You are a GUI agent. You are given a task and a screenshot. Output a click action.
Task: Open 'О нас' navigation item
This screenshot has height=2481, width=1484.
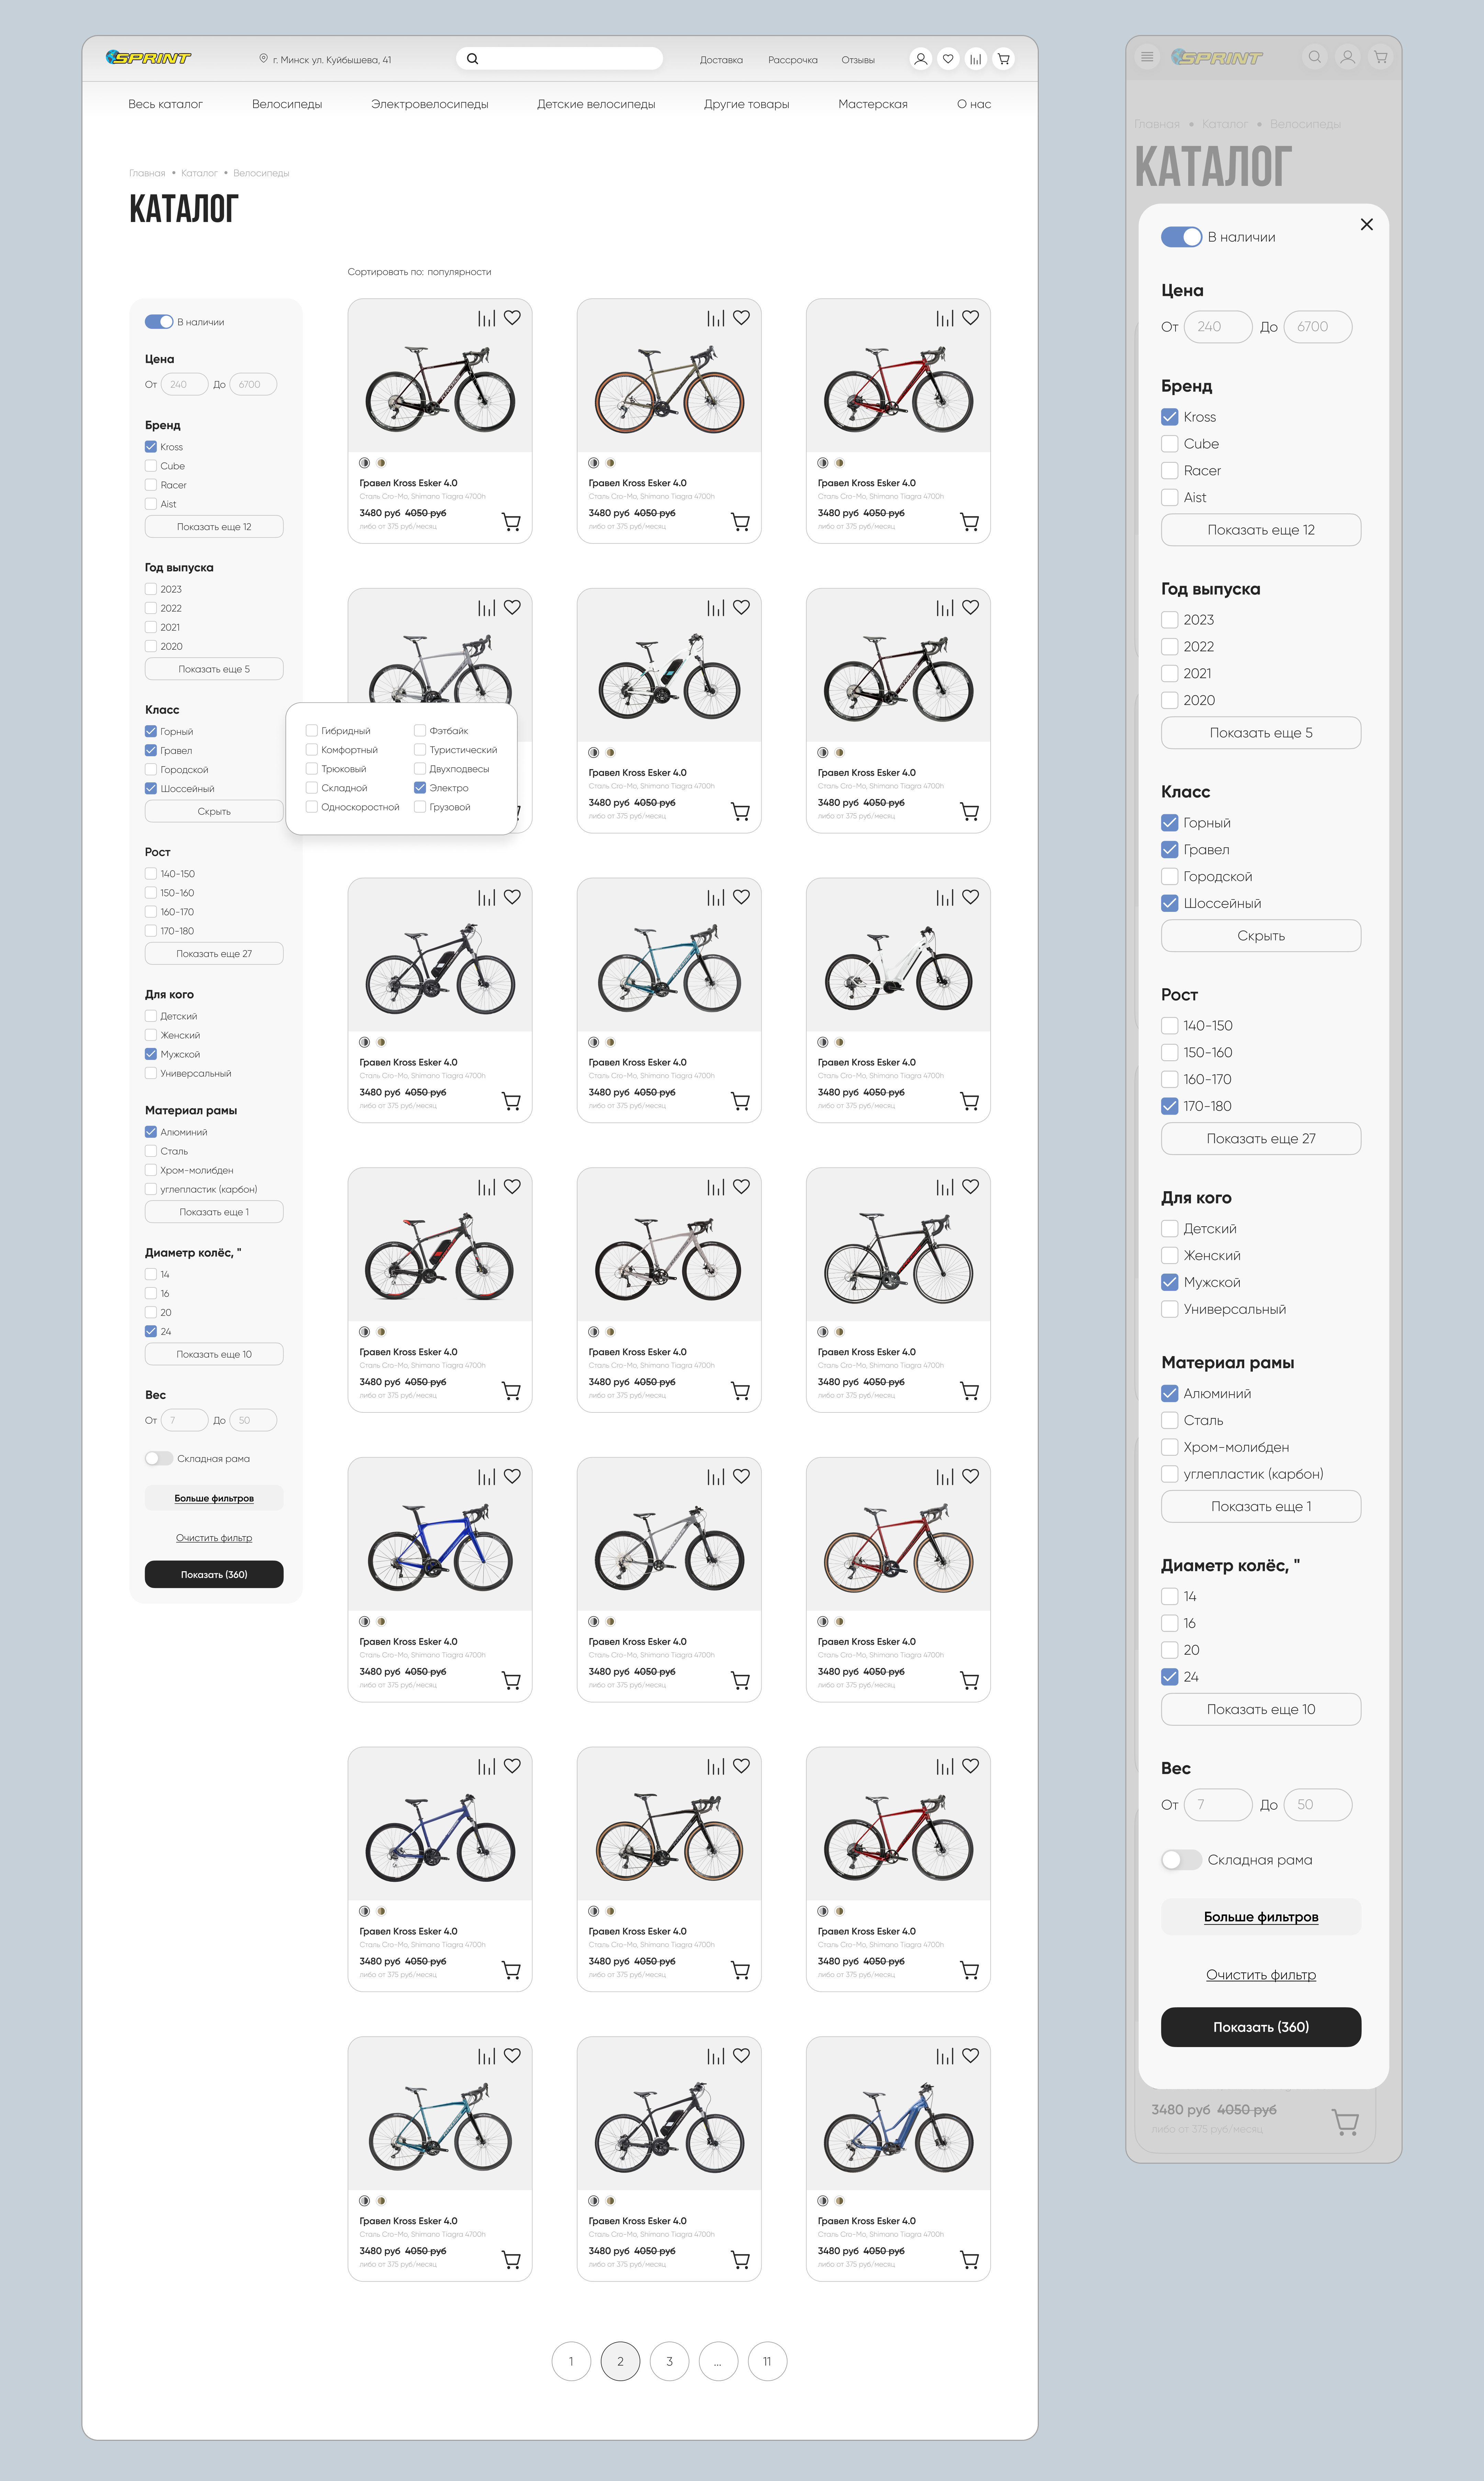click(974, 104)
